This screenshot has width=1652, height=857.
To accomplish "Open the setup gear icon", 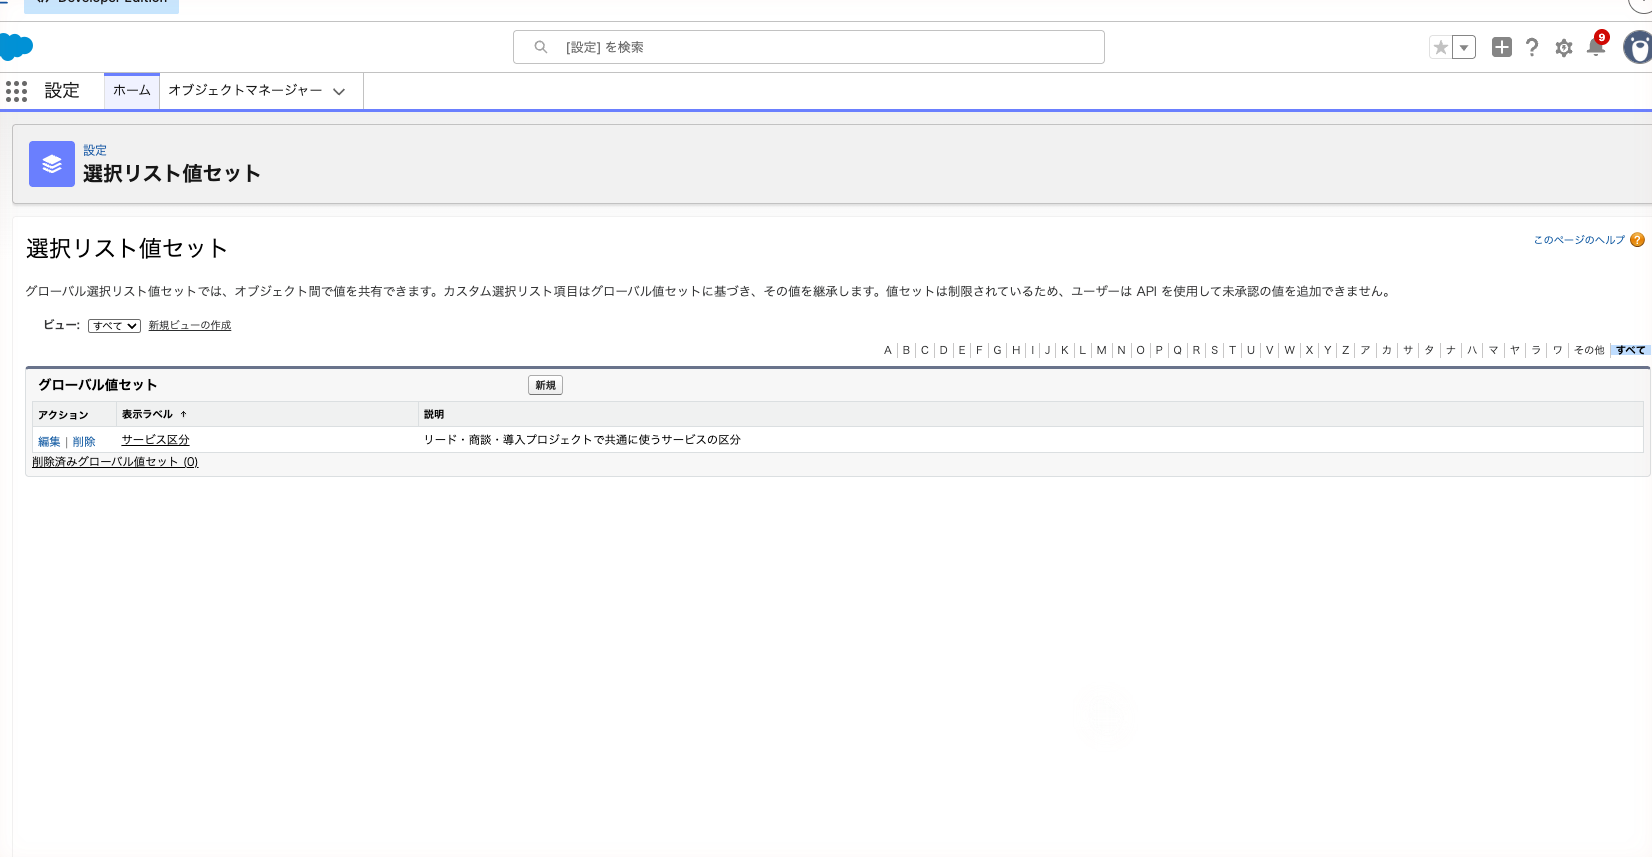I will 1564,48.
